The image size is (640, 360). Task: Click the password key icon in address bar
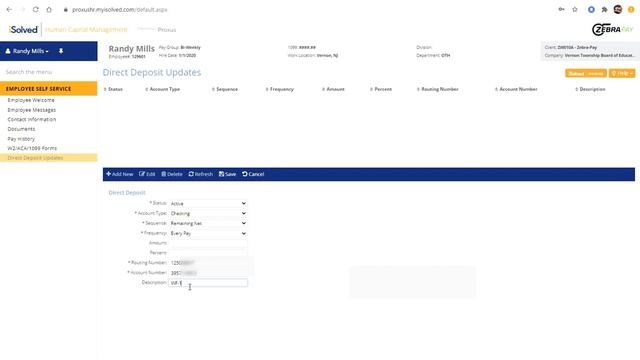(x=562, y=9)
